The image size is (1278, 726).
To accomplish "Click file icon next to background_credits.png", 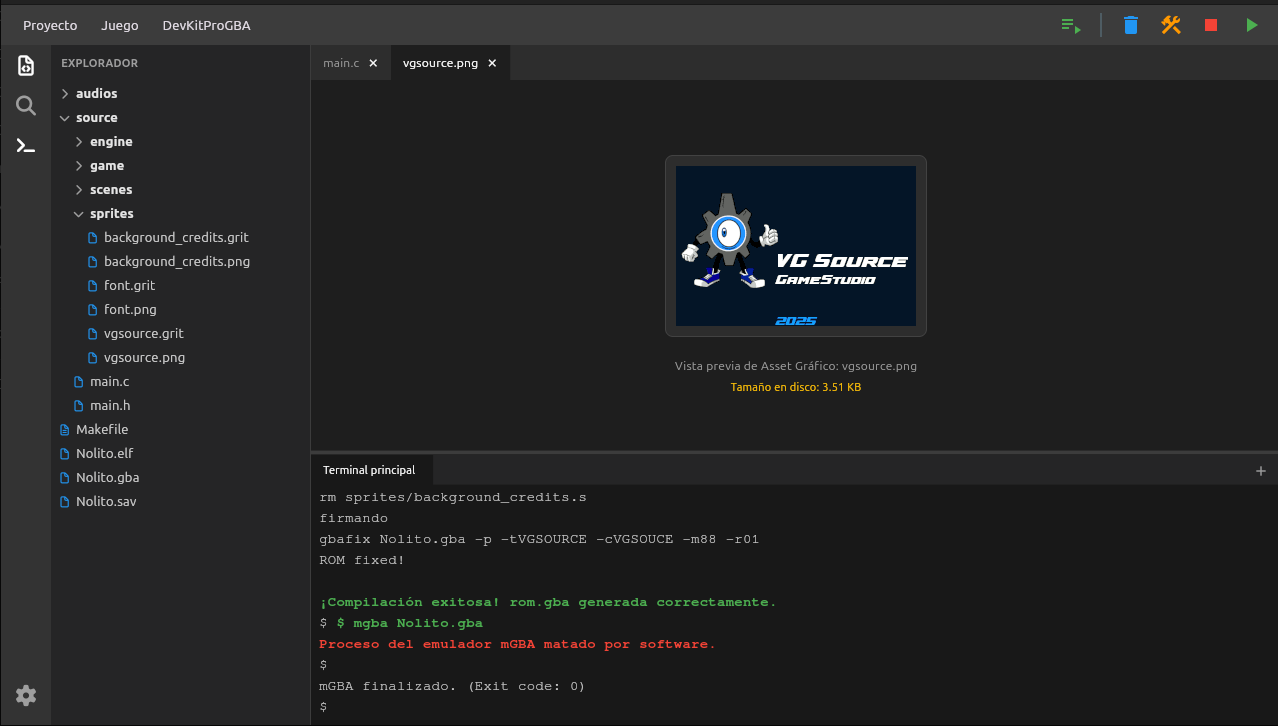I will click(x=93, y=262).
